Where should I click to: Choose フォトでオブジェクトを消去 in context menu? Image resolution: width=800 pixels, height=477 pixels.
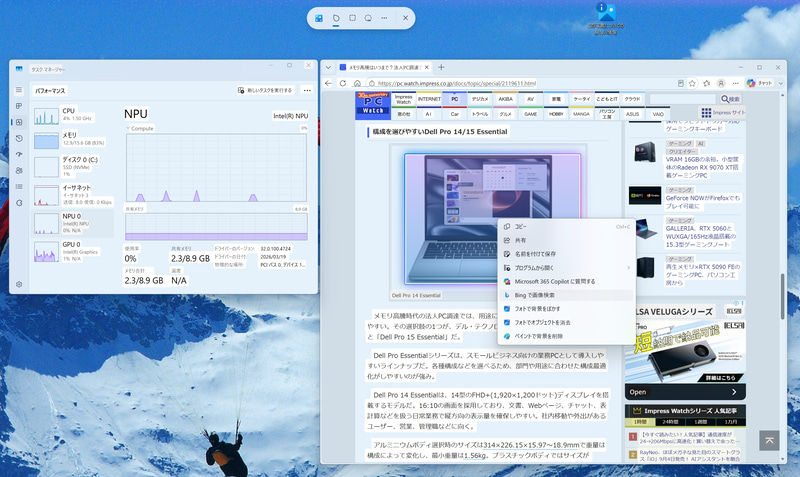(566, 322)
